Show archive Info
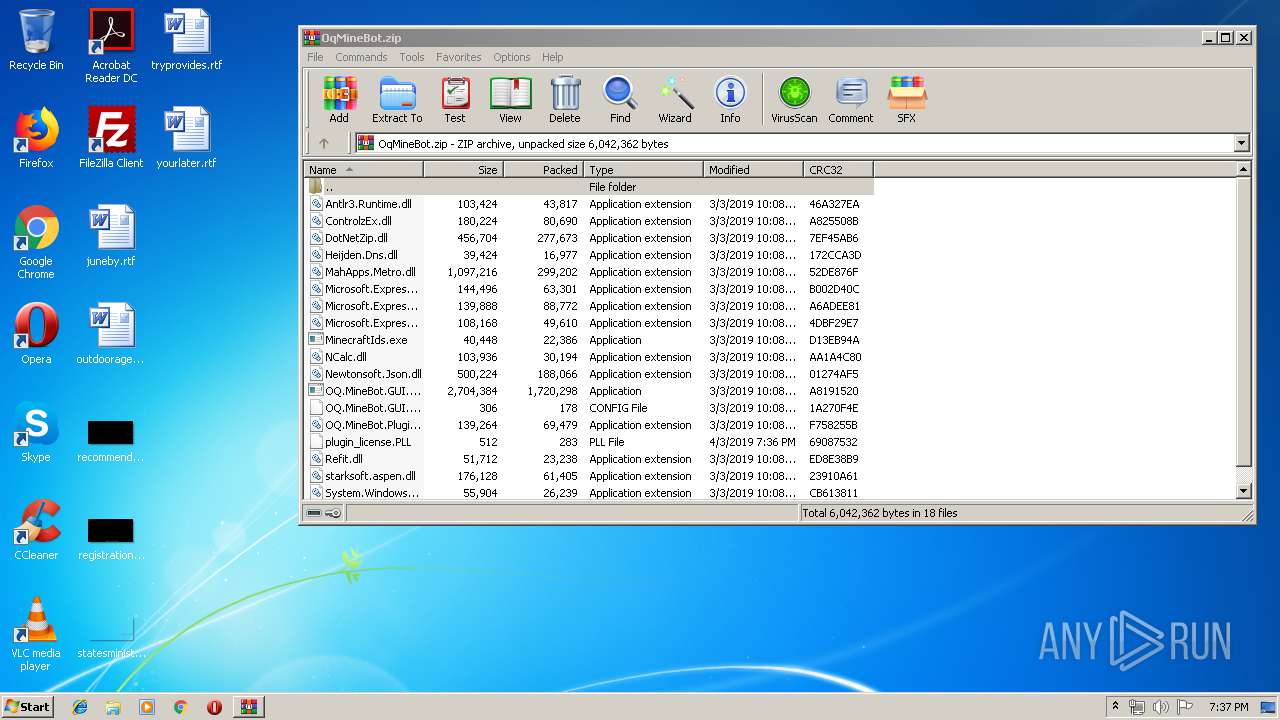 pos(730,100)
